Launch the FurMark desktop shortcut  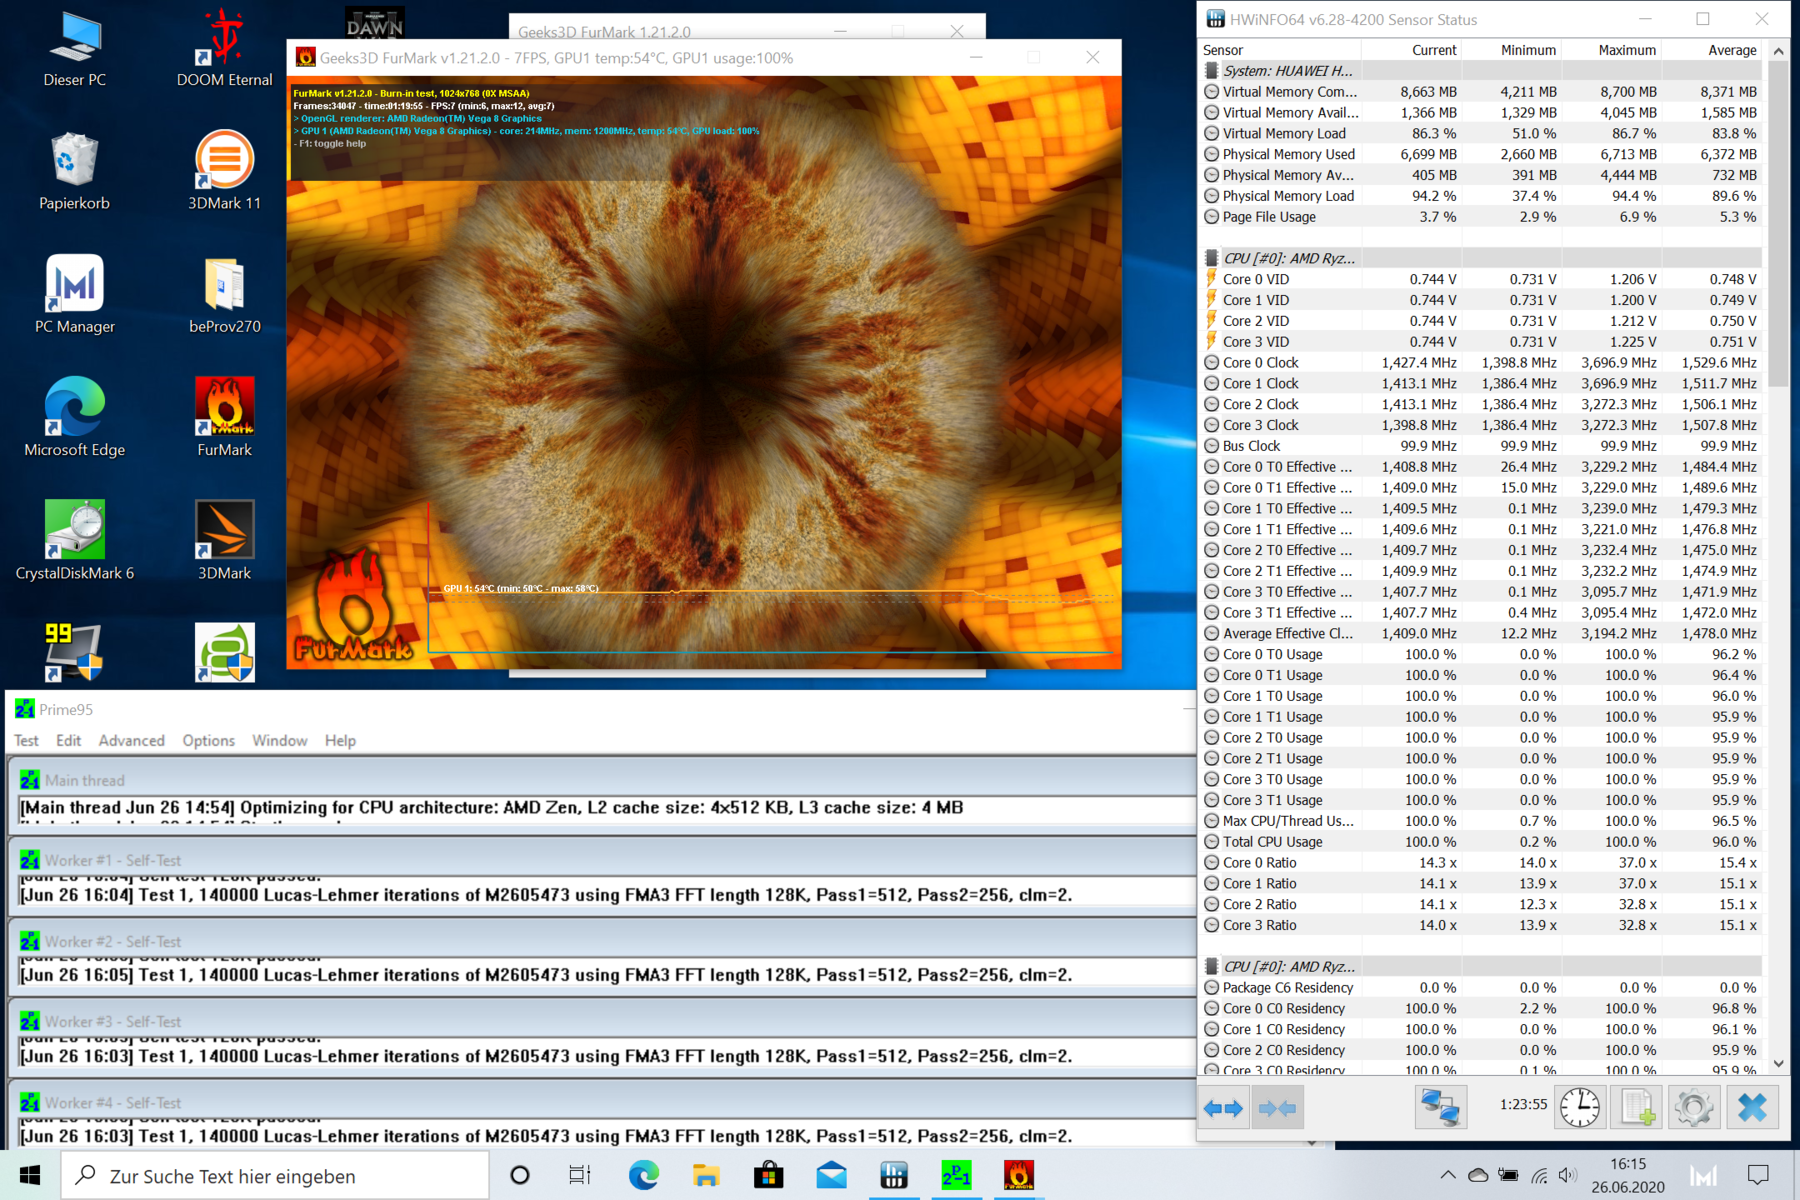224,418
